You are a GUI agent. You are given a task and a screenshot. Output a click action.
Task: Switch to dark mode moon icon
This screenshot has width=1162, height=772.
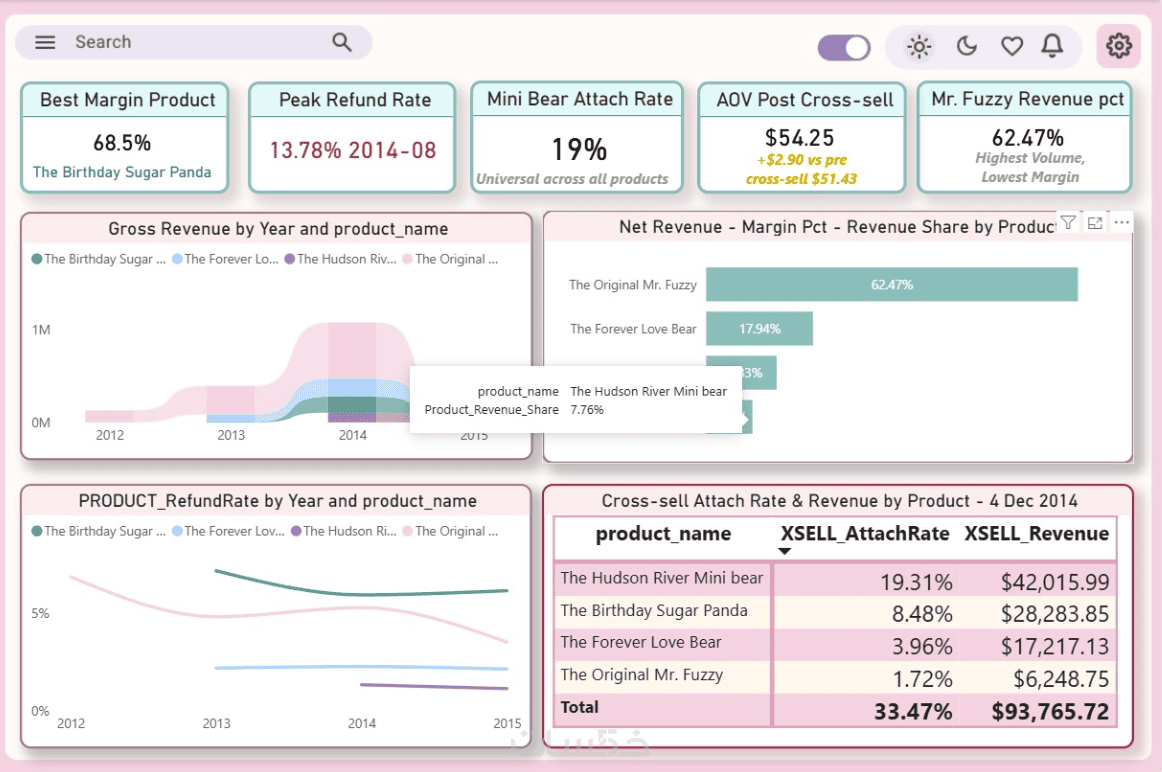(966, 47)
